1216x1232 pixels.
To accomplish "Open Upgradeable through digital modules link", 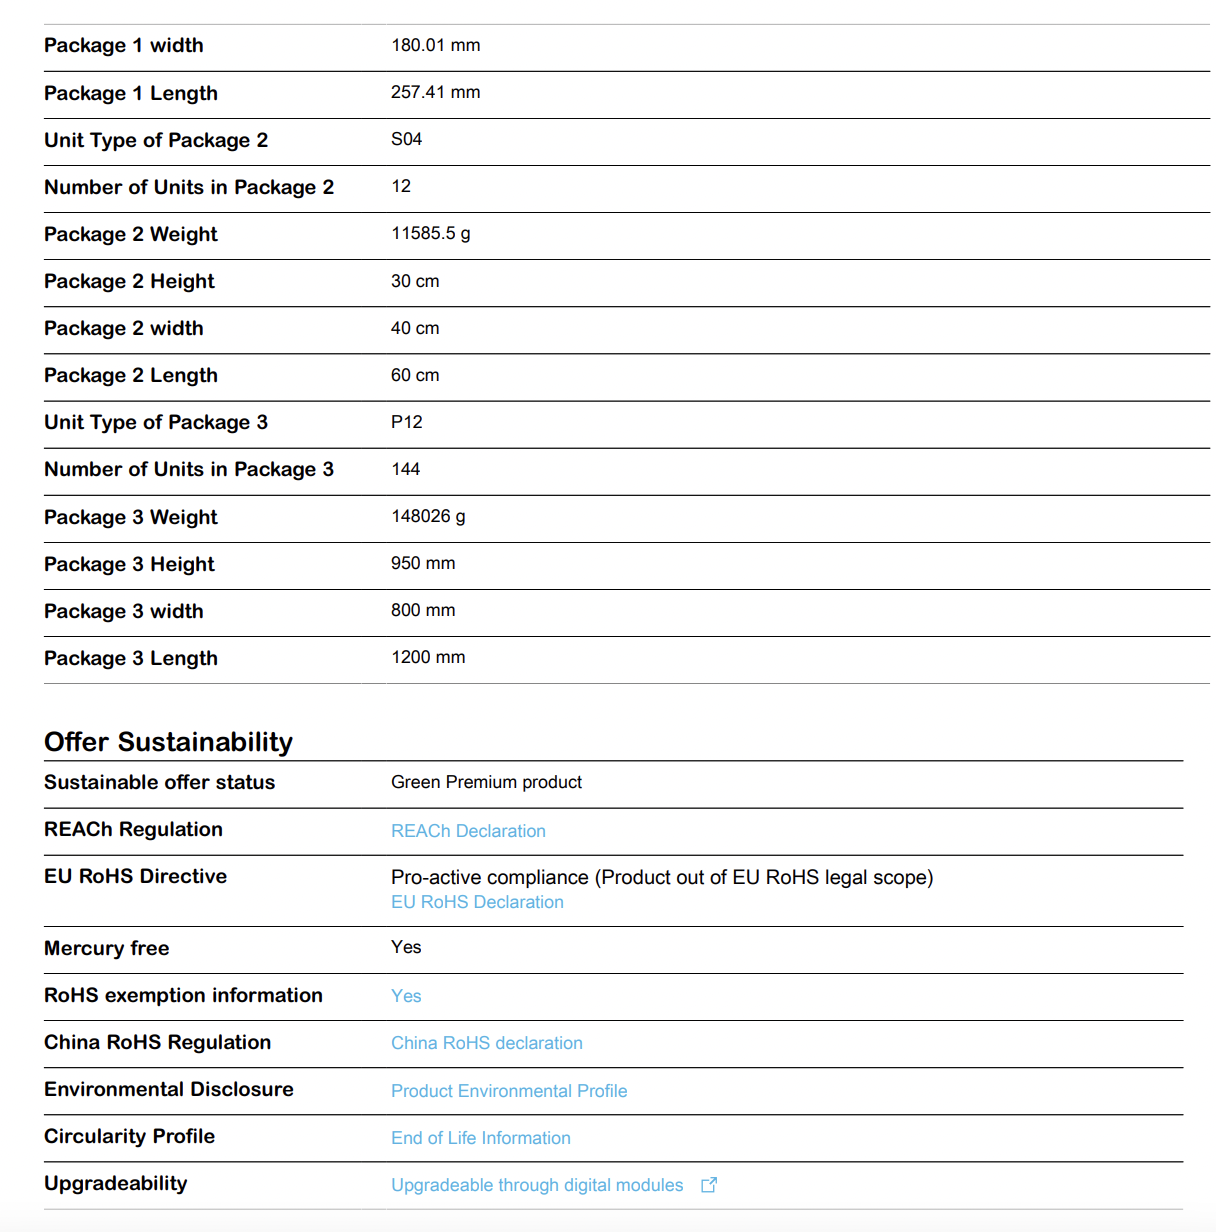I will pos(537,1185).
